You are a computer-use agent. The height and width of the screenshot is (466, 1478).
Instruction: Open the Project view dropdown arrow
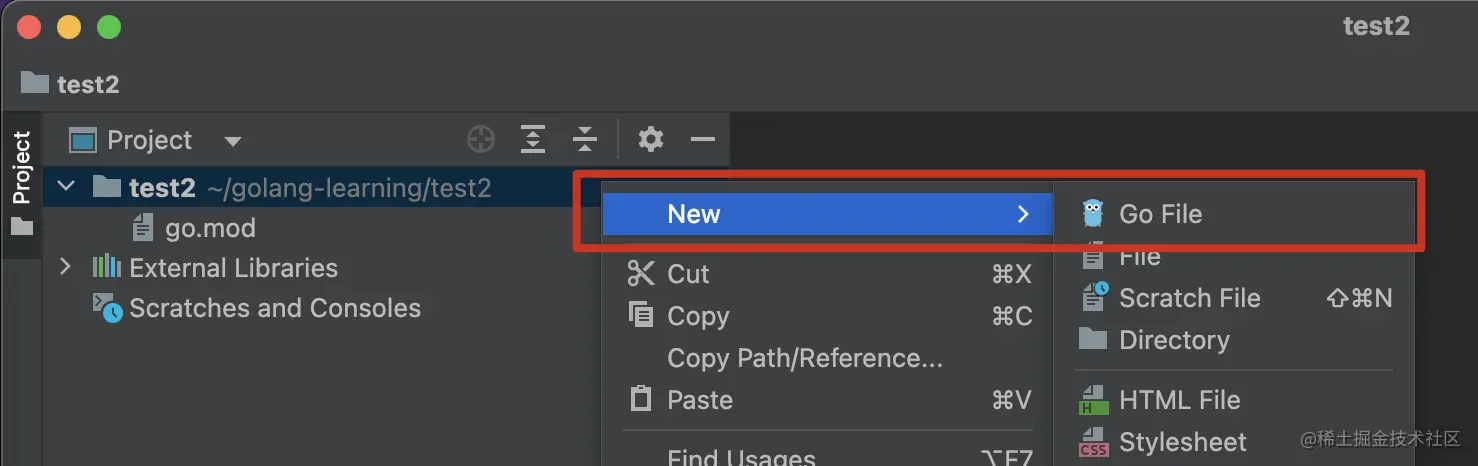pos(233,141)
